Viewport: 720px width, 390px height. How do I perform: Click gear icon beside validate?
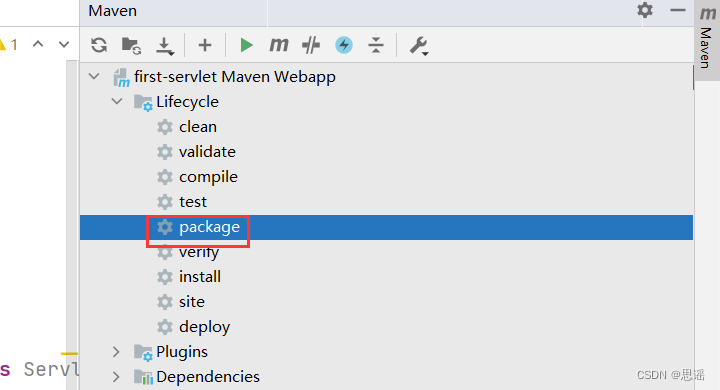click(x=165, y=152)
